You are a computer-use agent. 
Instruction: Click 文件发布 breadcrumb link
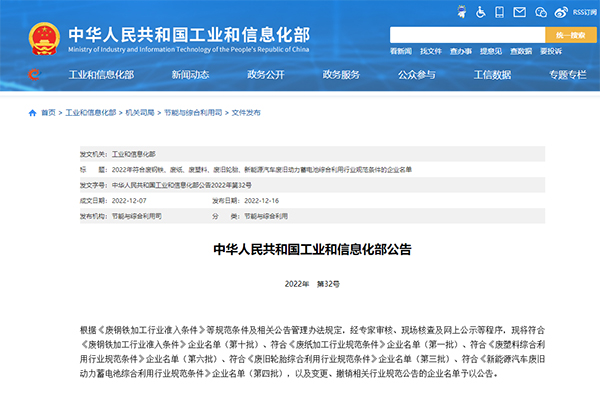(246, 113)
